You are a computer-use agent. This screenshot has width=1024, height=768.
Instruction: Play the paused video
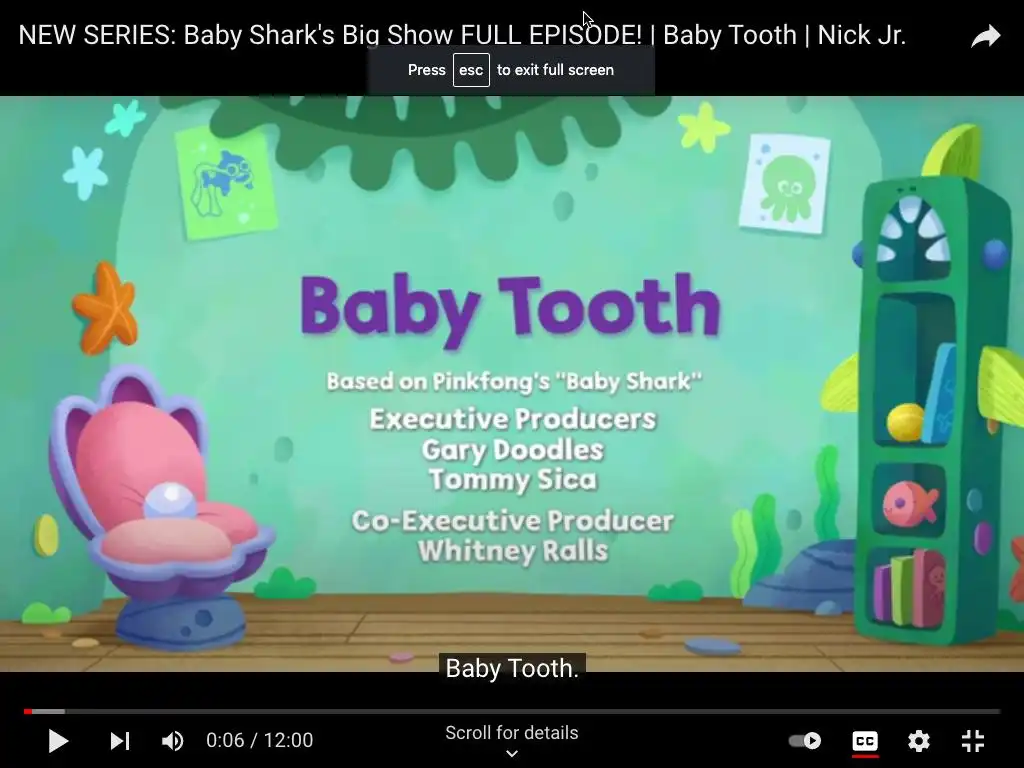57,741
